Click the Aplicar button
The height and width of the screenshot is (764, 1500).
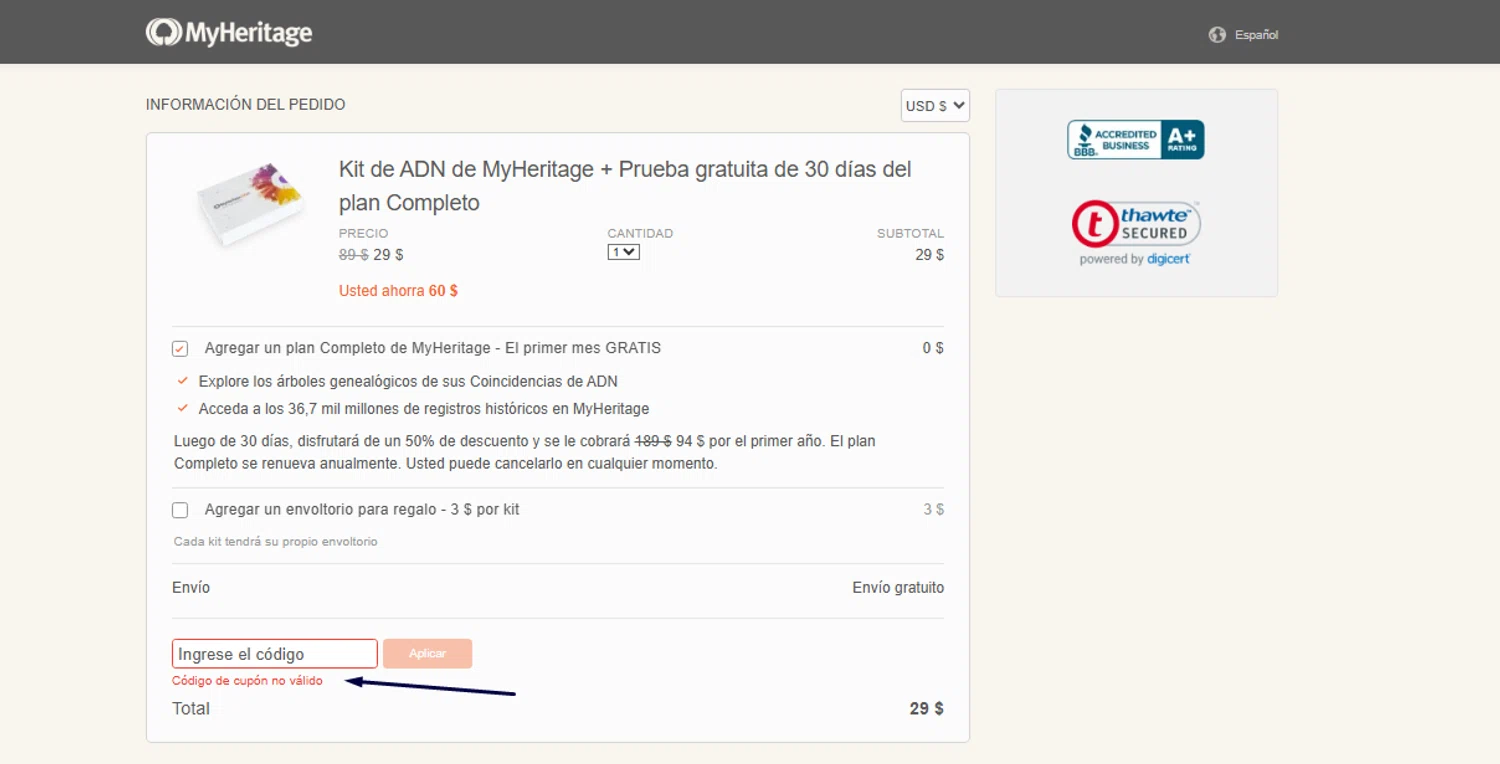pos(427,654)
